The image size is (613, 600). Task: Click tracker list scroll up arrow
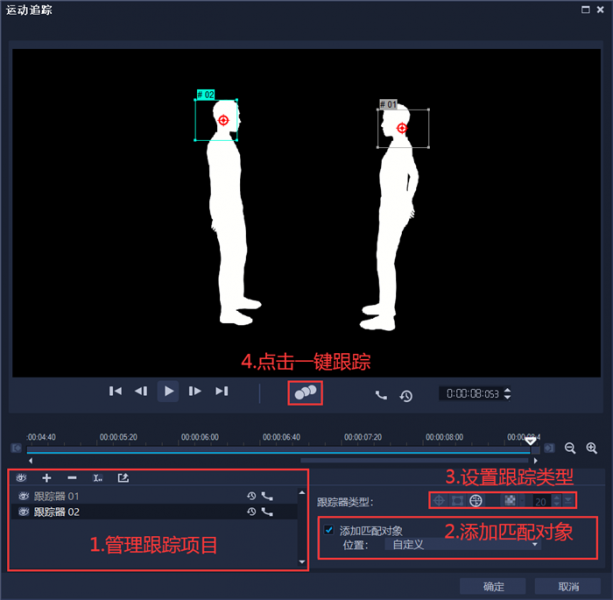tap(302, 493)
